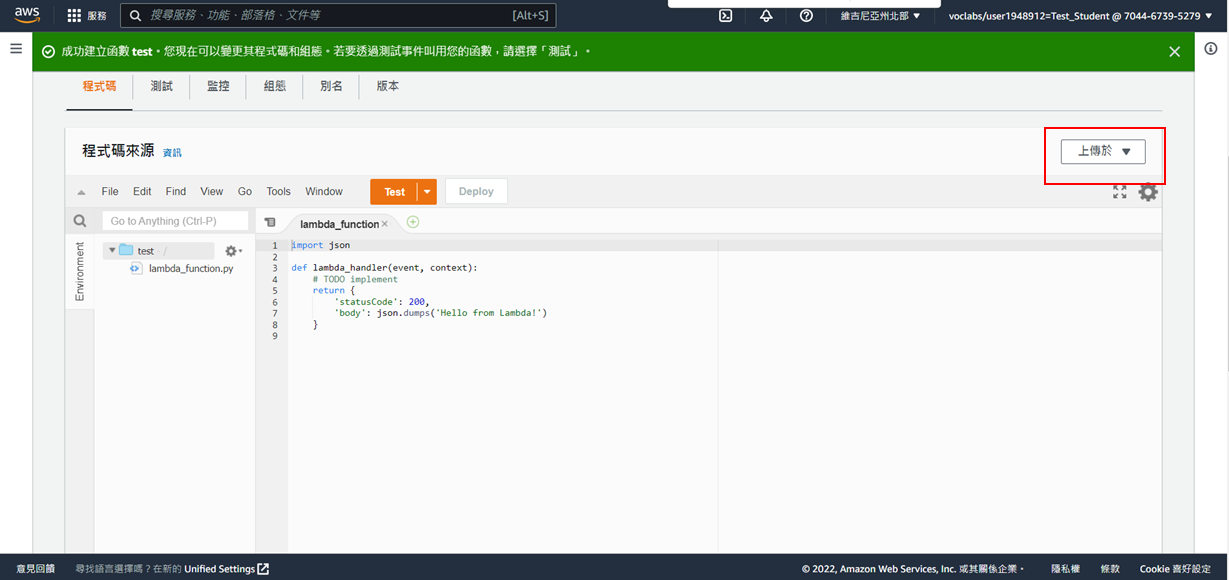Image resolution: width=1229 pixels, height=580 pixels.
Task: Close the lambda_function editor tab
Action: (x=384, y=224)
